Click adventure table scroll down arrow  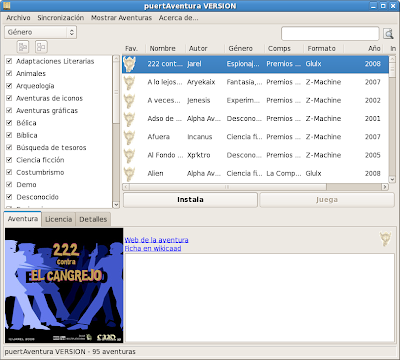pyautogui.click(x=392, y=179)
